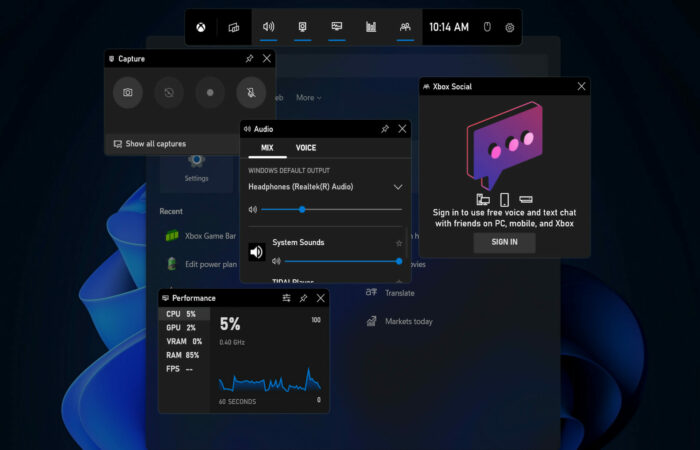Image resolution: width=700 pixels, height=450 pixels.
Task: Click the mobile phone icon in Xbox Social
Action: tap(504, 199)
